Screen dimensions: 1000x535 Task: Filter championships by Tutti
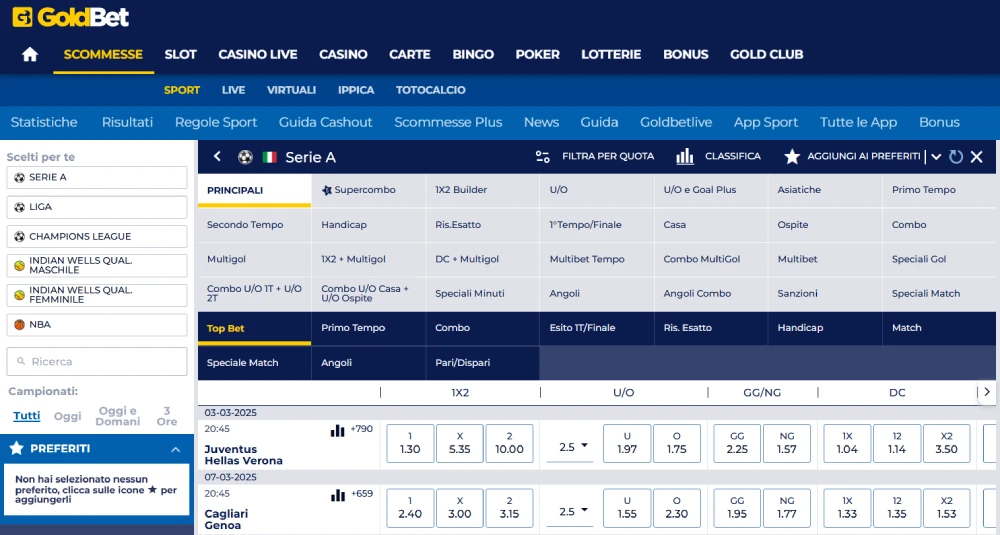click(x=27, y=416)
